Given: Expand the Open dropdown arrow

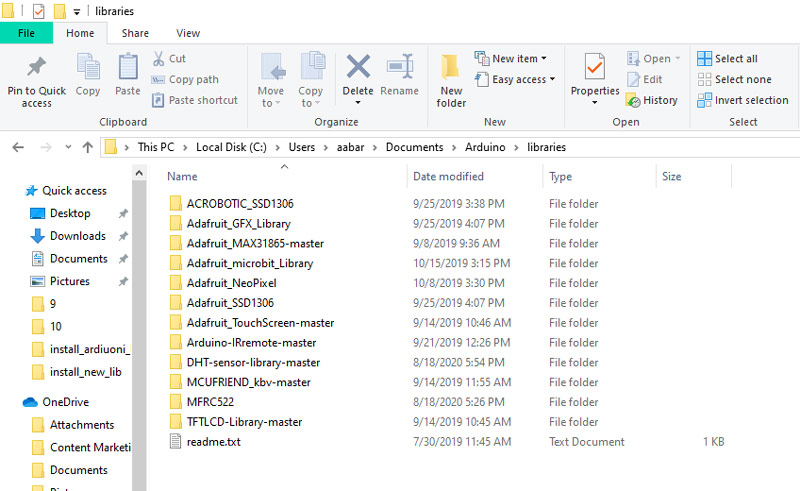Looking at the screenshot, I should point(678,59).
